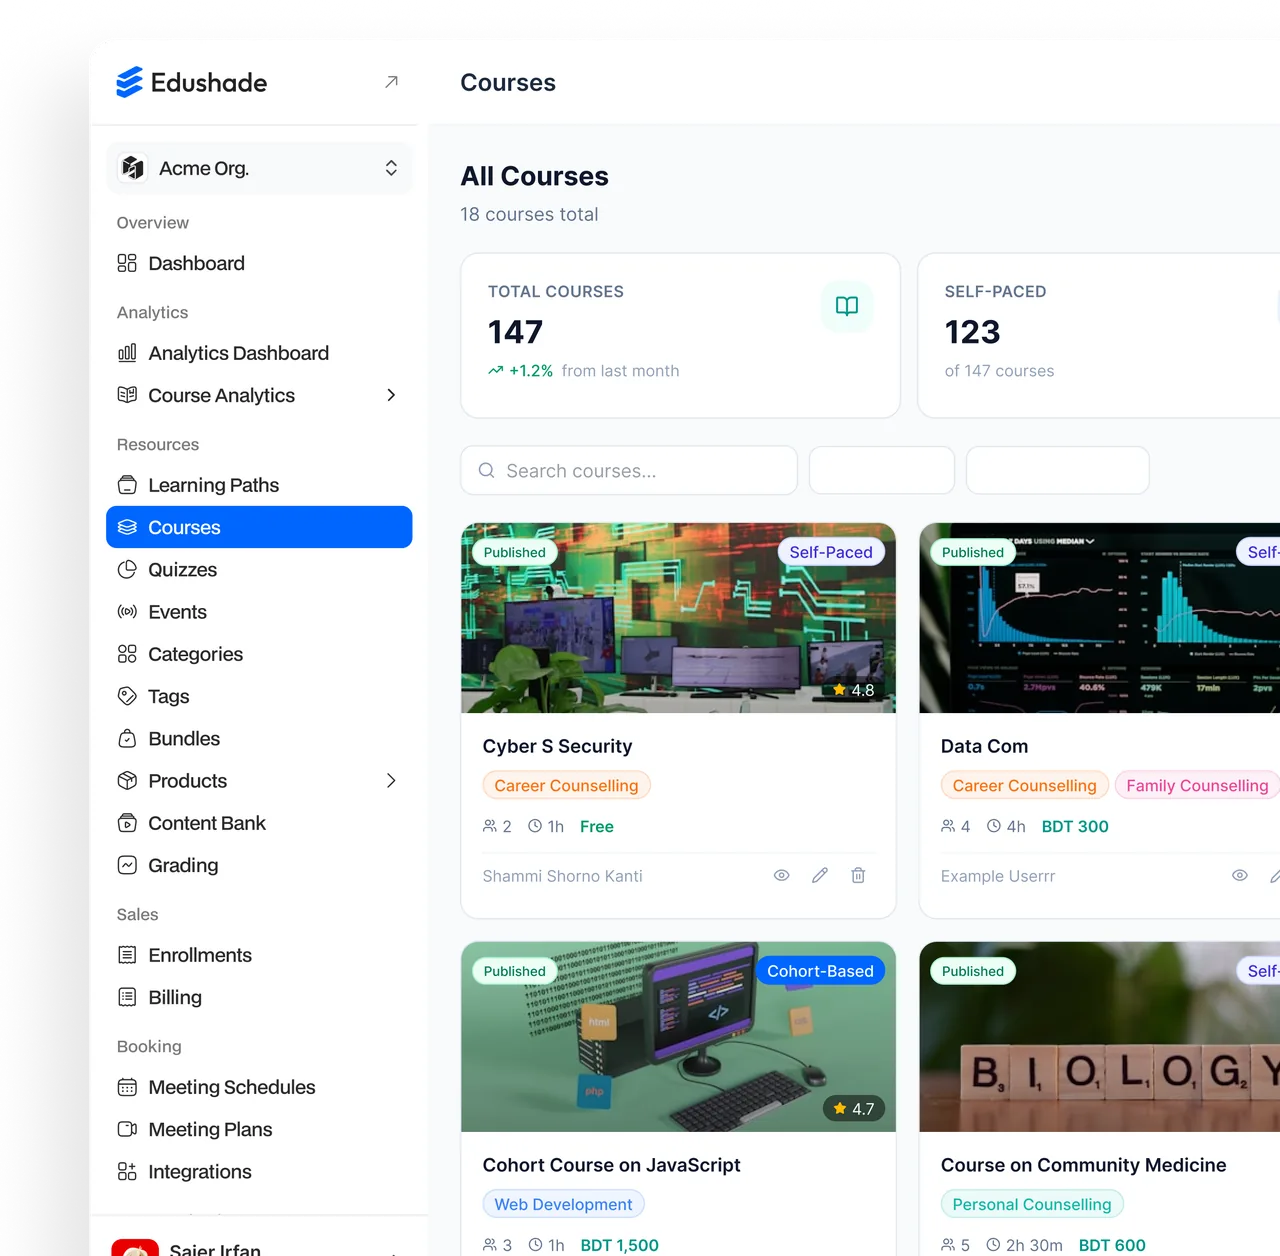Open Enrollments under Sales
The image size is (1280, 1256).
click(x=259, y=955)
